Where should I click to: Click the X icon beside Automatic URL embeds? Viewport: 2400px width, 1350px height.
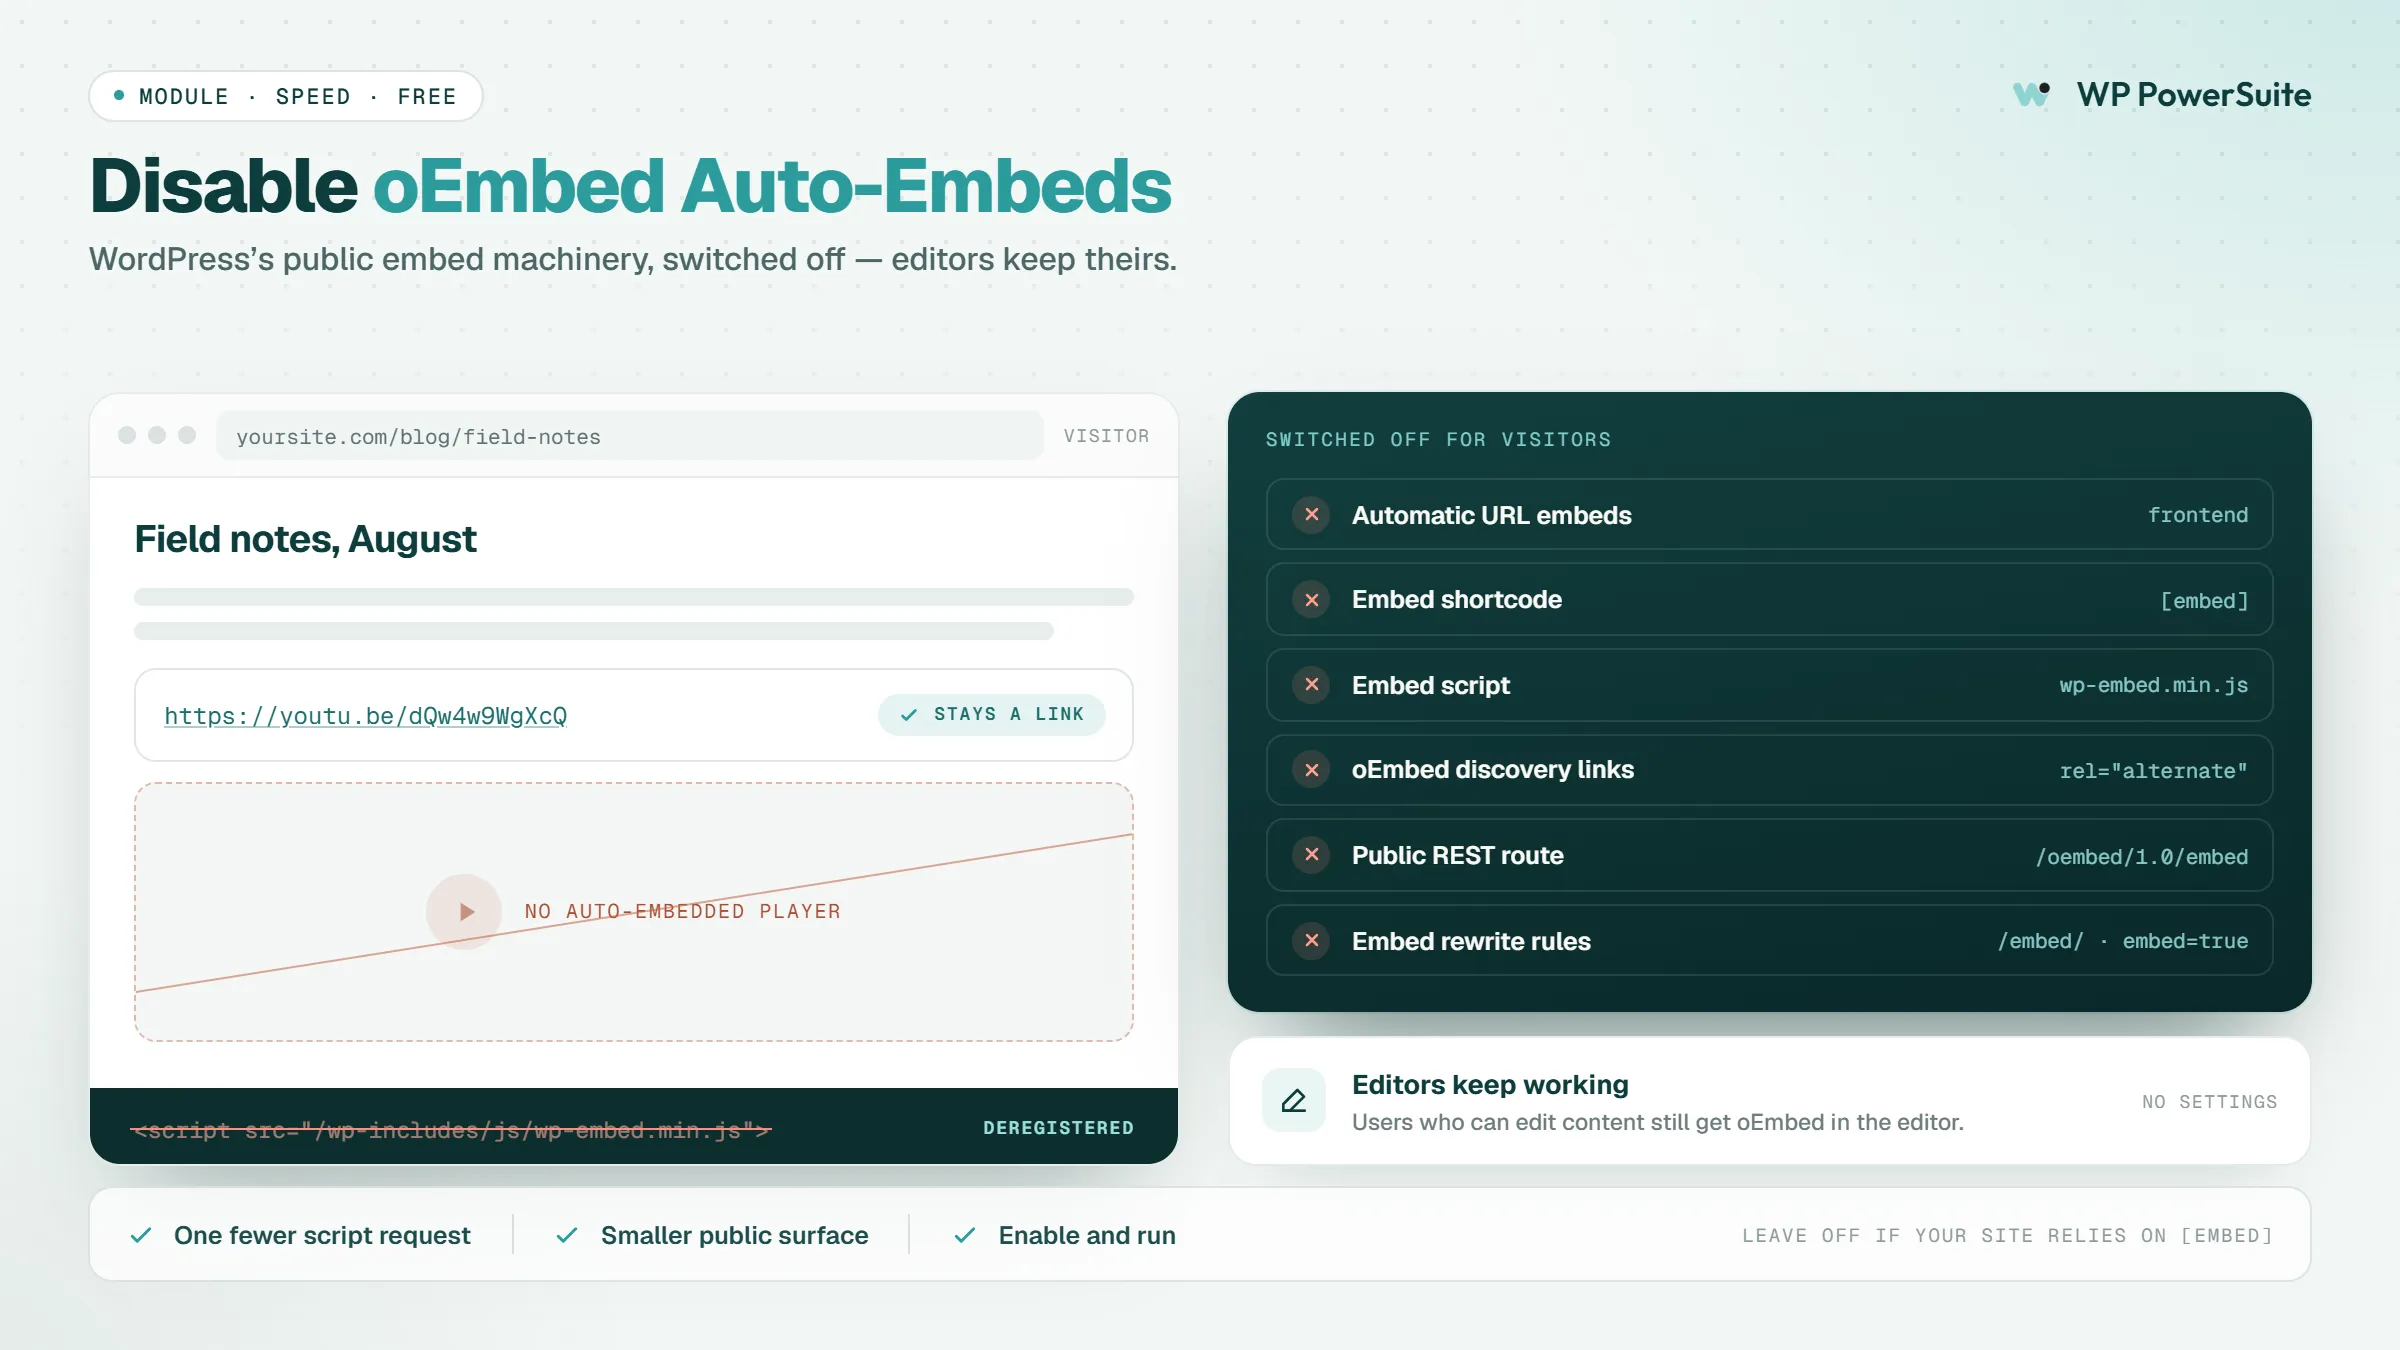point(1311,515)
